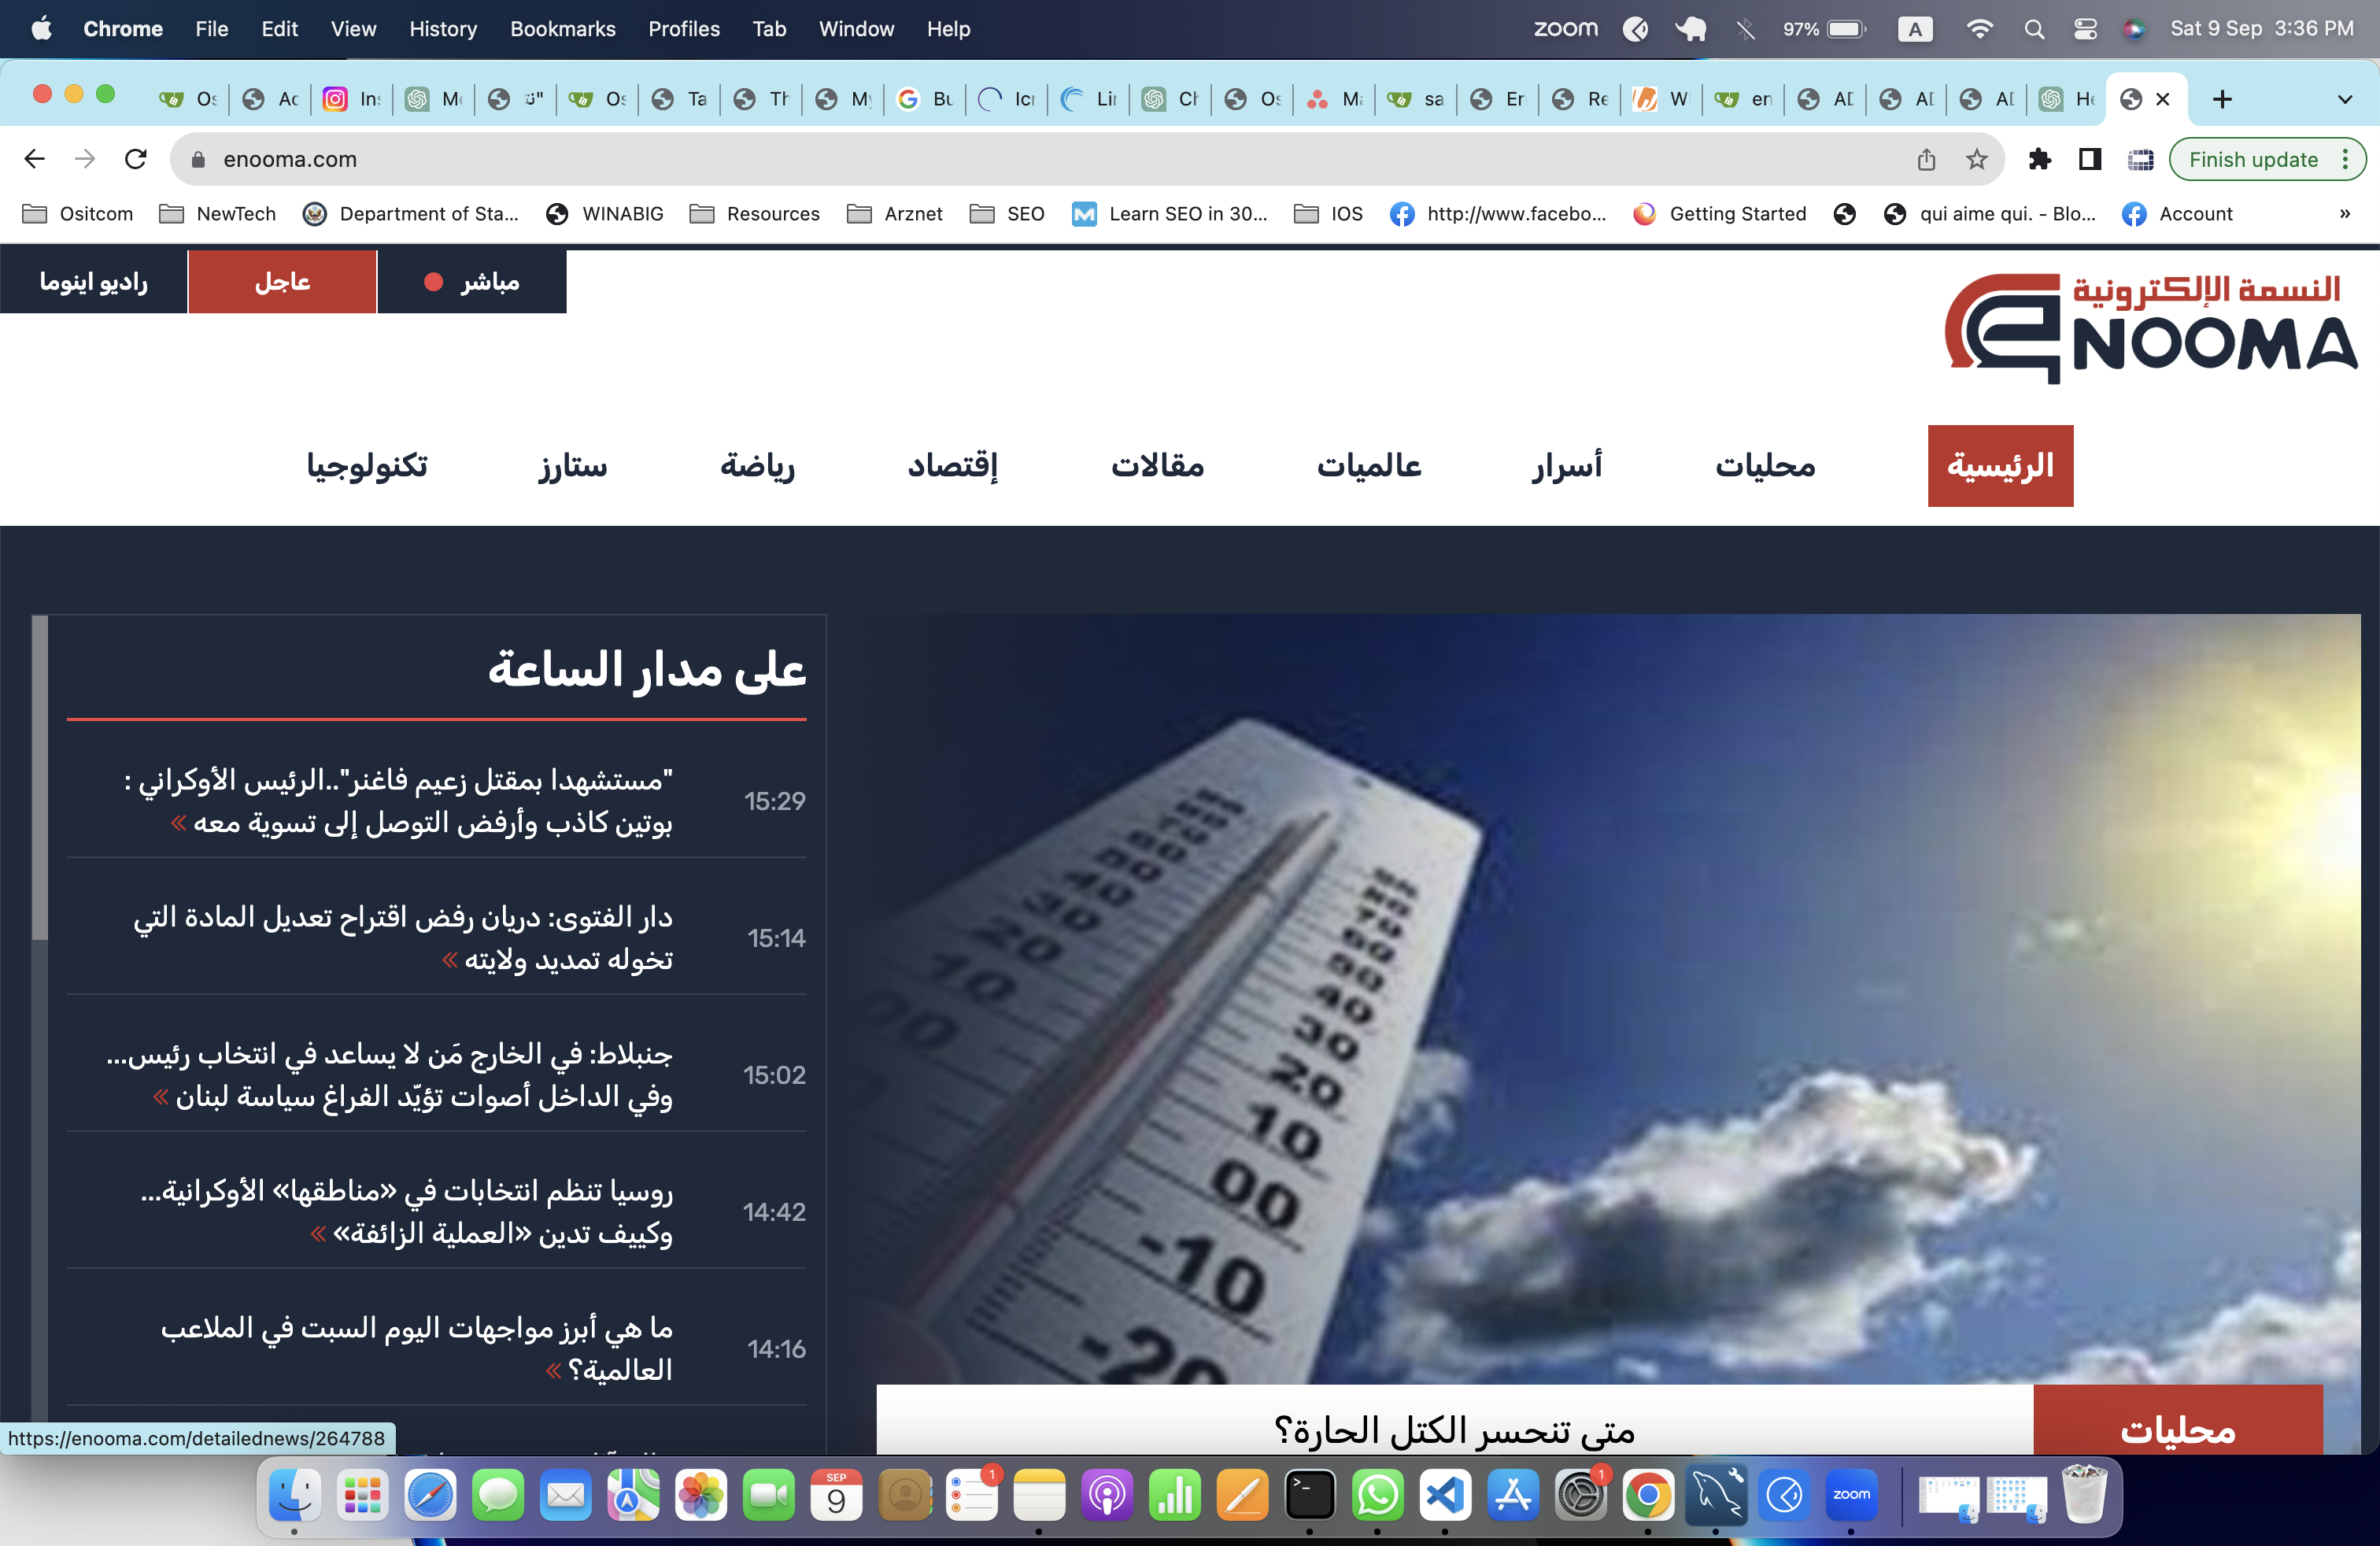
Task: Open the Extensions puzzle icon
Action: 2039,159
